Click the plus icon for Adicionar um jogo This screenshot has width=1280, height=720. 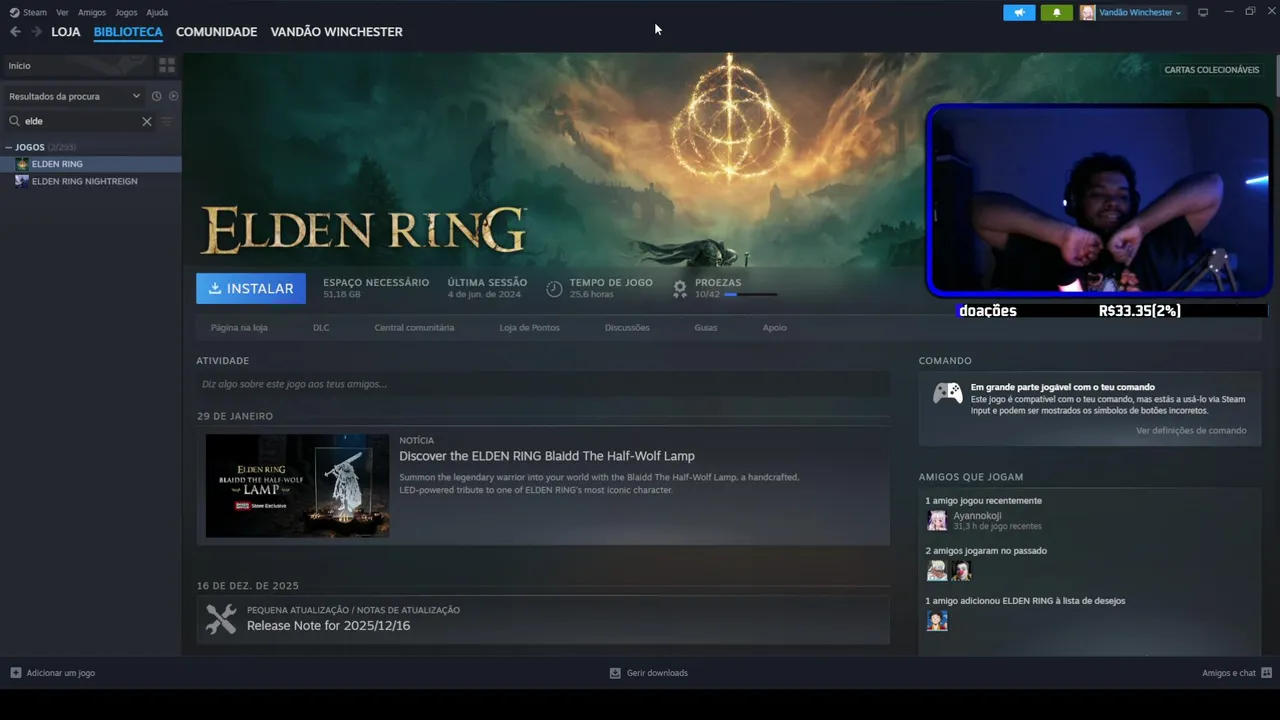(15, 673)
